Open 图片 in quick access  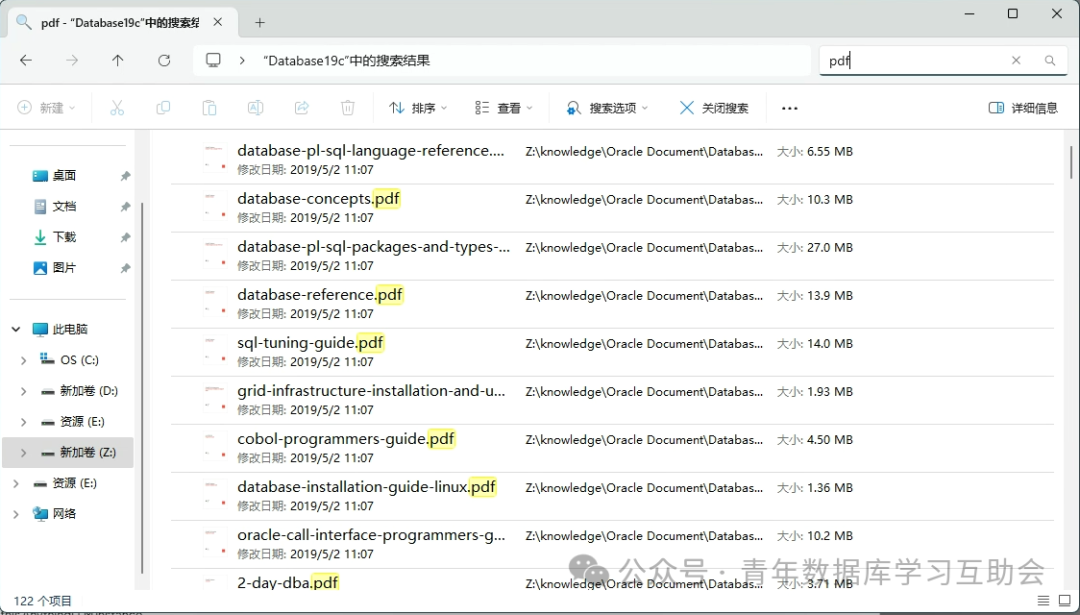(x=64, y=268)
